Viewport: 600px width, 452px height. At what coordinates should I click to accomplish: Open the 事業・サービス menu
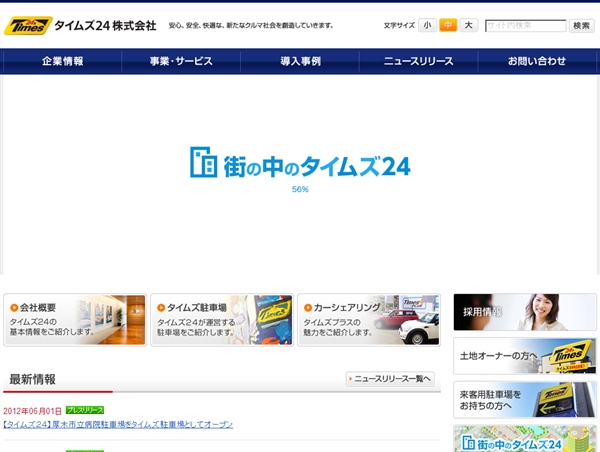point(181,61)
